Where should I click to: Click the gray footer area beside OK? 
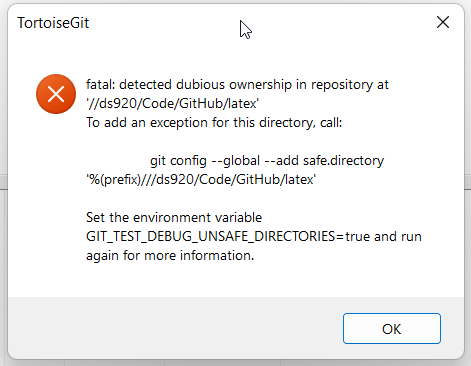[x=173, y=328]
